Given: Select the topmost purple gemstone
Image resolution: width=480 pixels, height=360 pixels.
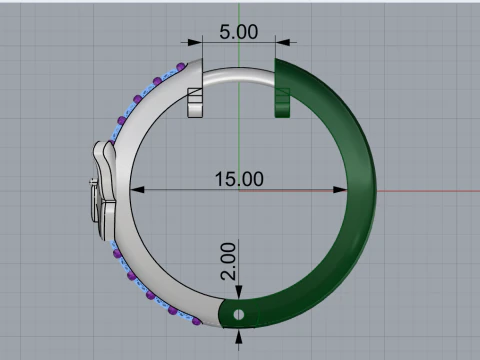Looking at the screenshot, I should click(x=181, y=67).
